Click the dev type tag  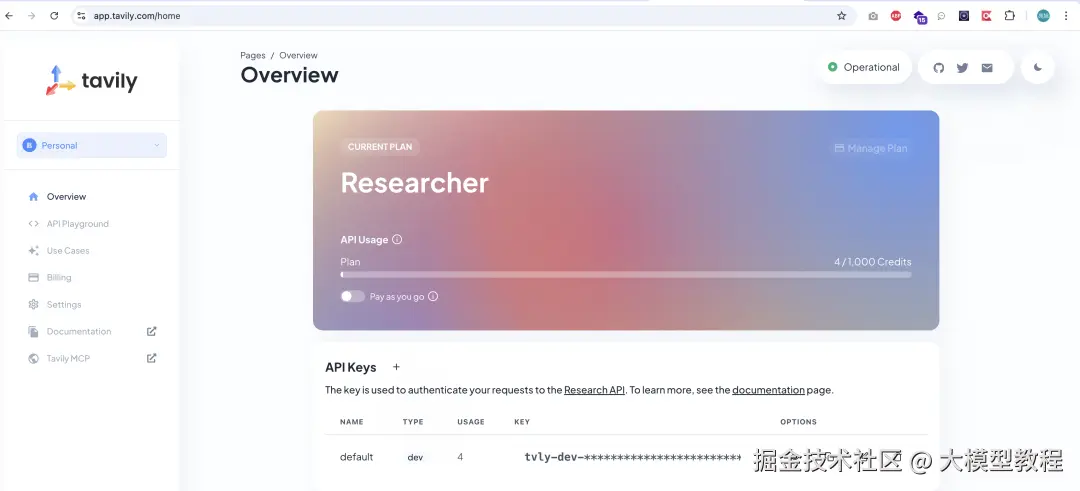[415, 457]
